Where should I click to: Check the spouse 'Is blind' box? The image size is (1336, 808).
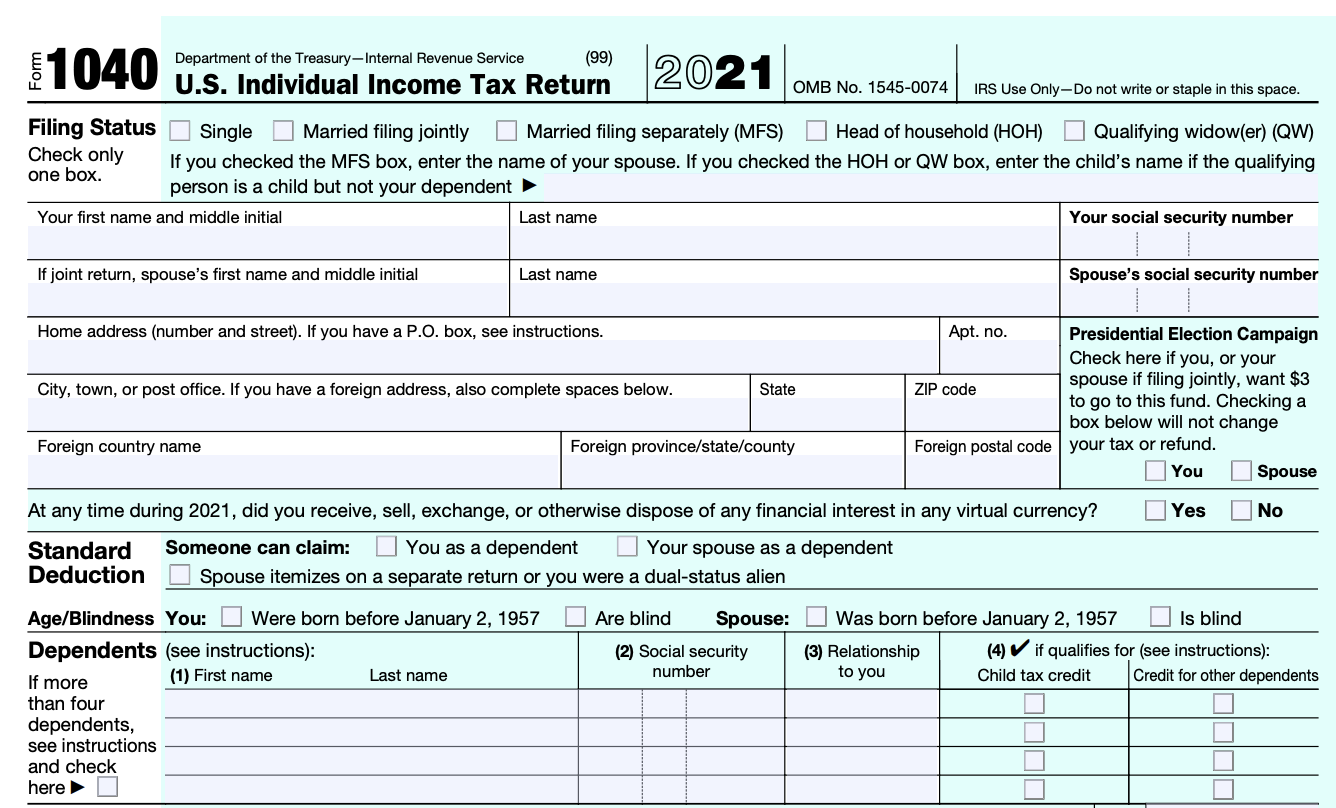point(1159,618)
